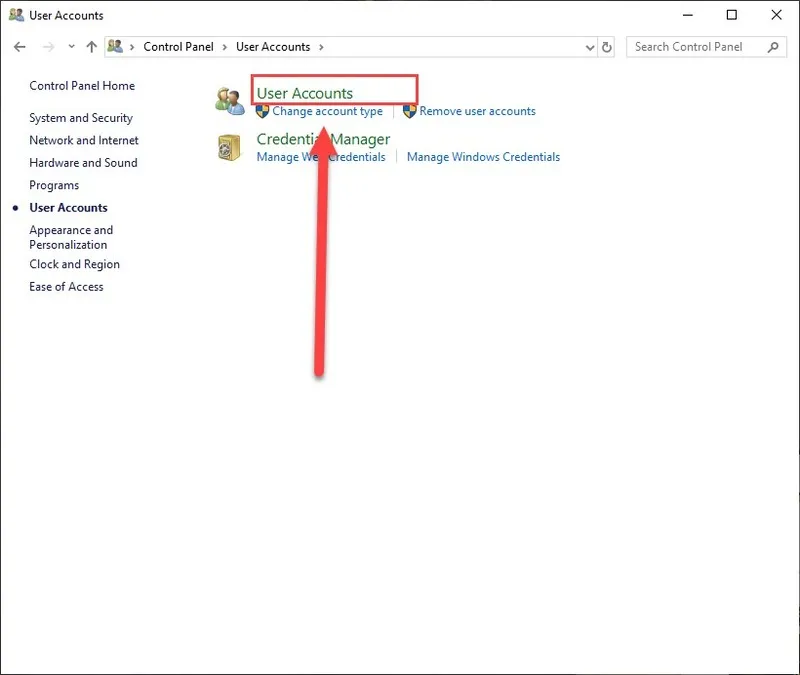Screen dimensions: 800x675
Task: Click the Back arrow navigation button
Action: point(20,47)
